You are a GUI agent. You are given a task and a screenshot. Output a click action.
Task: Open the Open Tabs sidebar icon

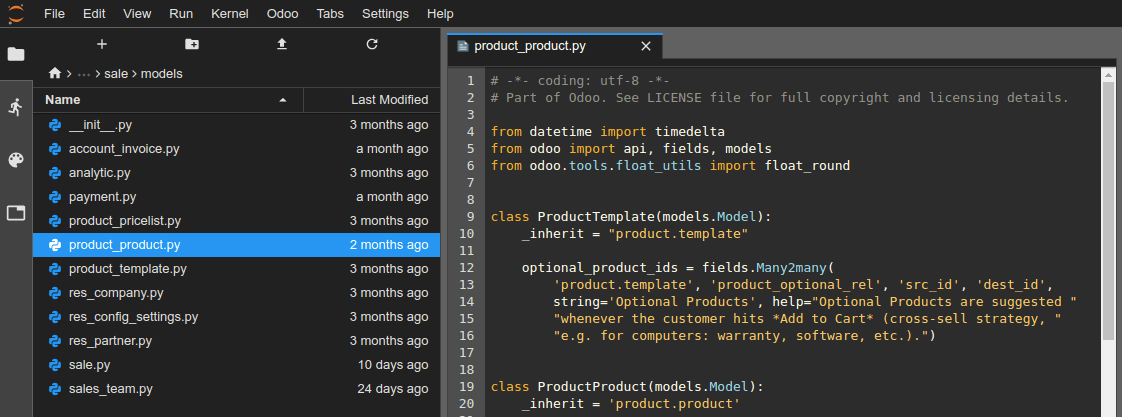(16, 213)
